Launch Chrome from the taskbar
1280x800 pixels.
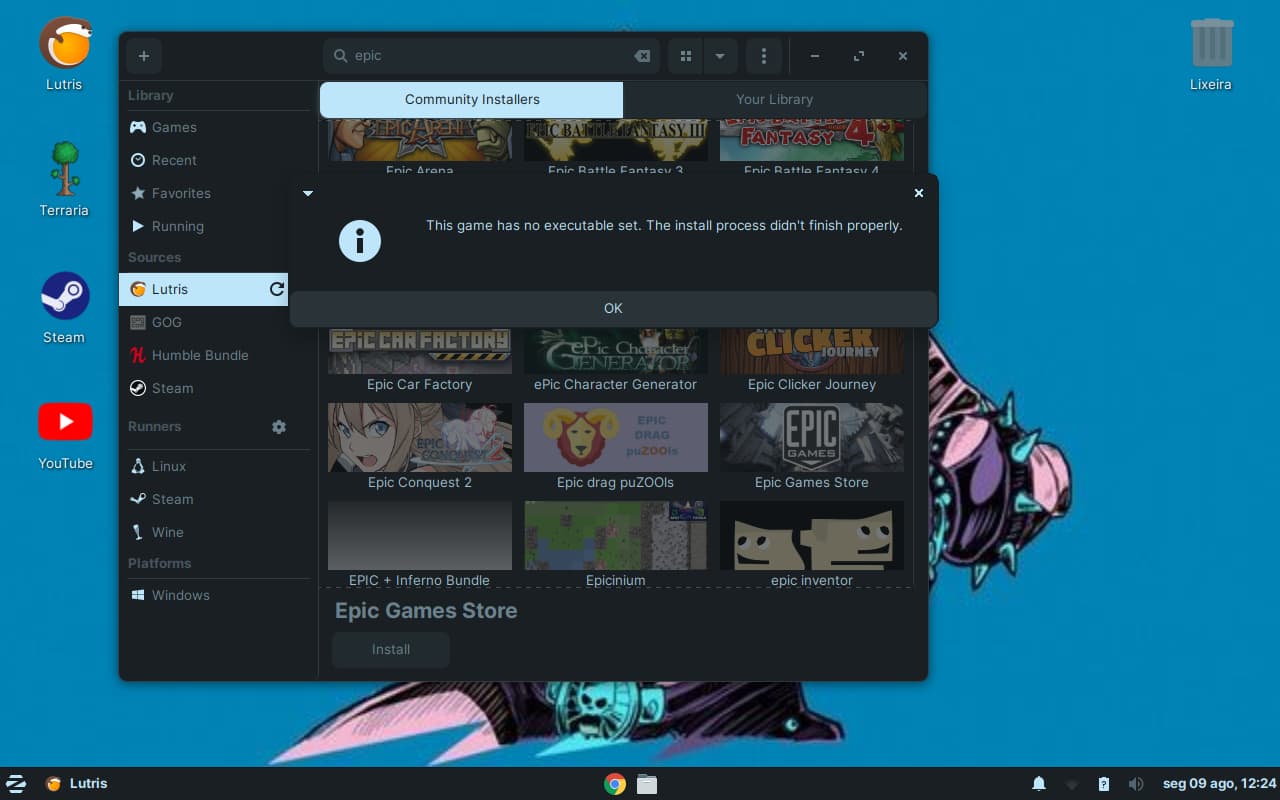615,784
